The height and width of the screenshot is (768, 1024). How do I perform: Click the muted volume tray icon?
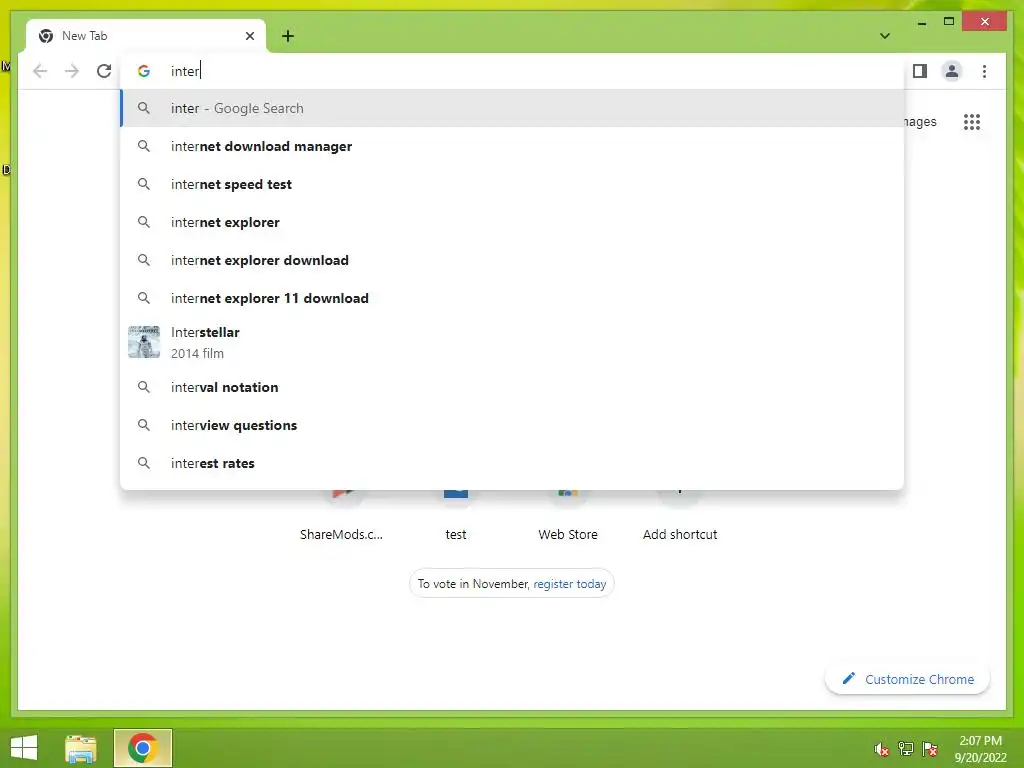882,749
